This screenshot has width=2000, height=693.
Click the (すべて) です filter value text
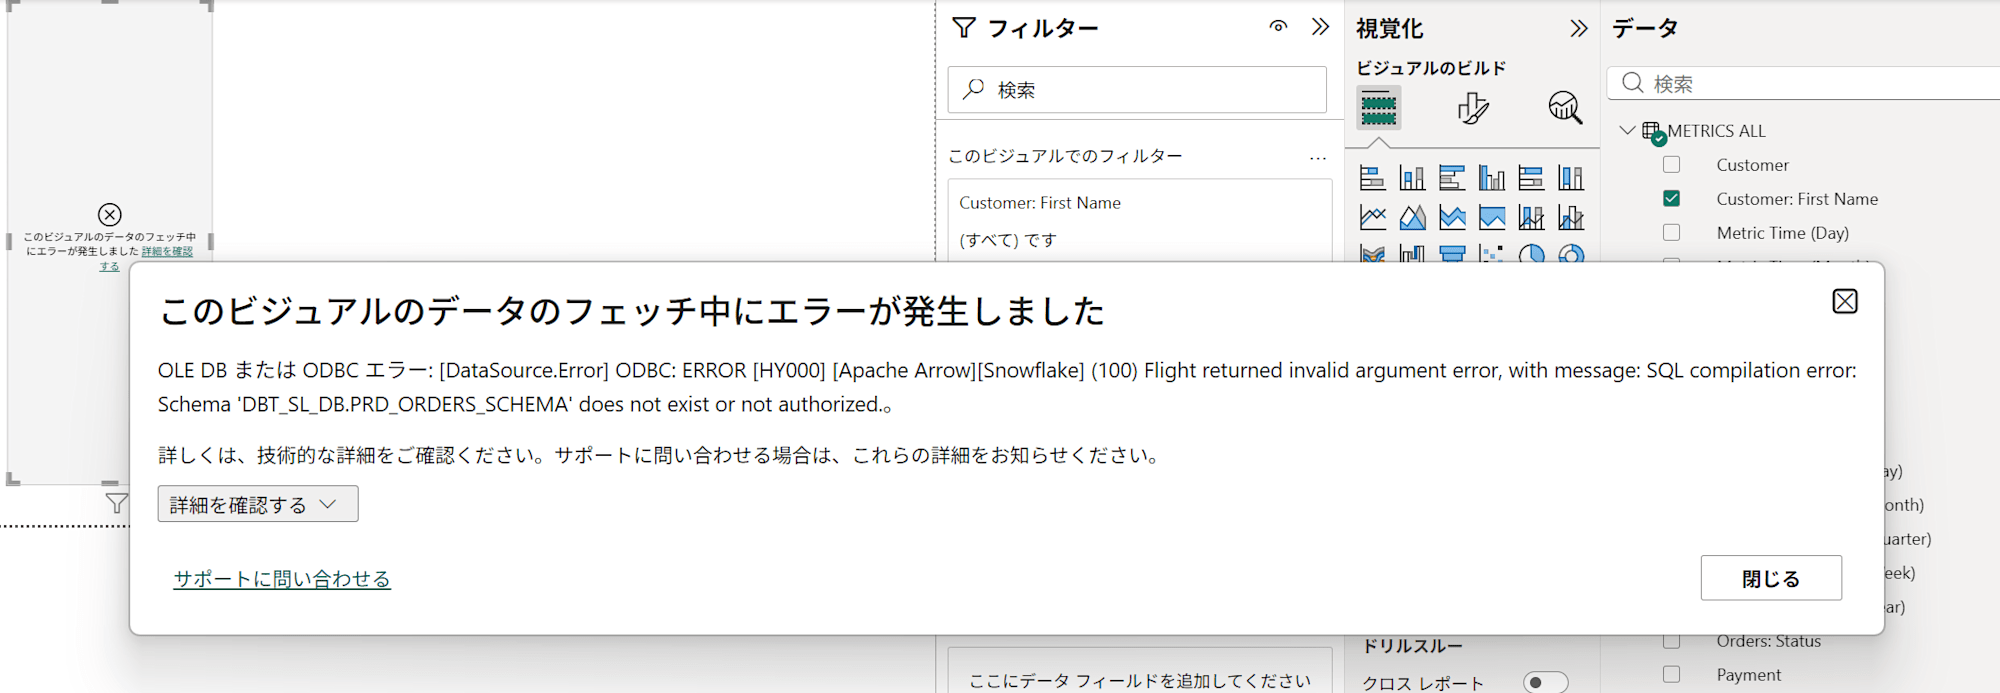point(1007,240)
